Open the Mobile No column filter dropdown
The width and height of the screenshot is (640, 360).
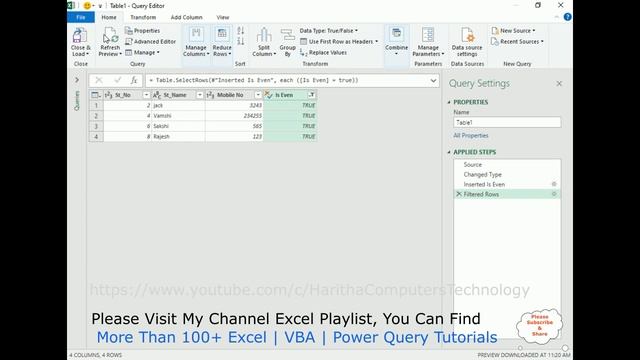point(258,95)
